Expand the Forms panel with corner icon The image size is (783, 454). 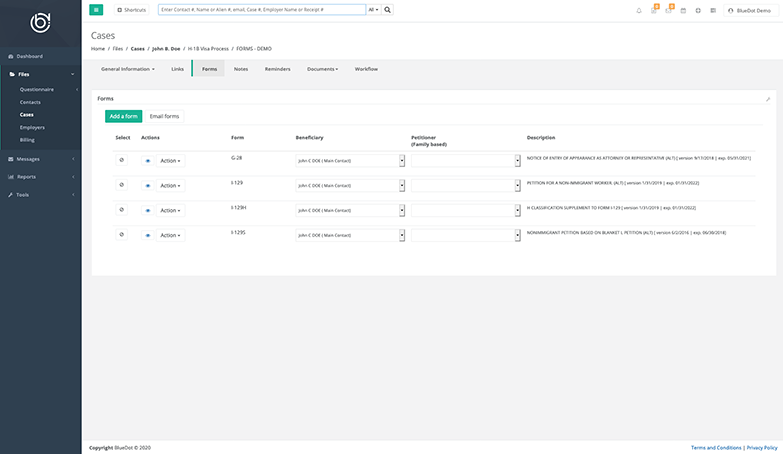coord(768,99)
